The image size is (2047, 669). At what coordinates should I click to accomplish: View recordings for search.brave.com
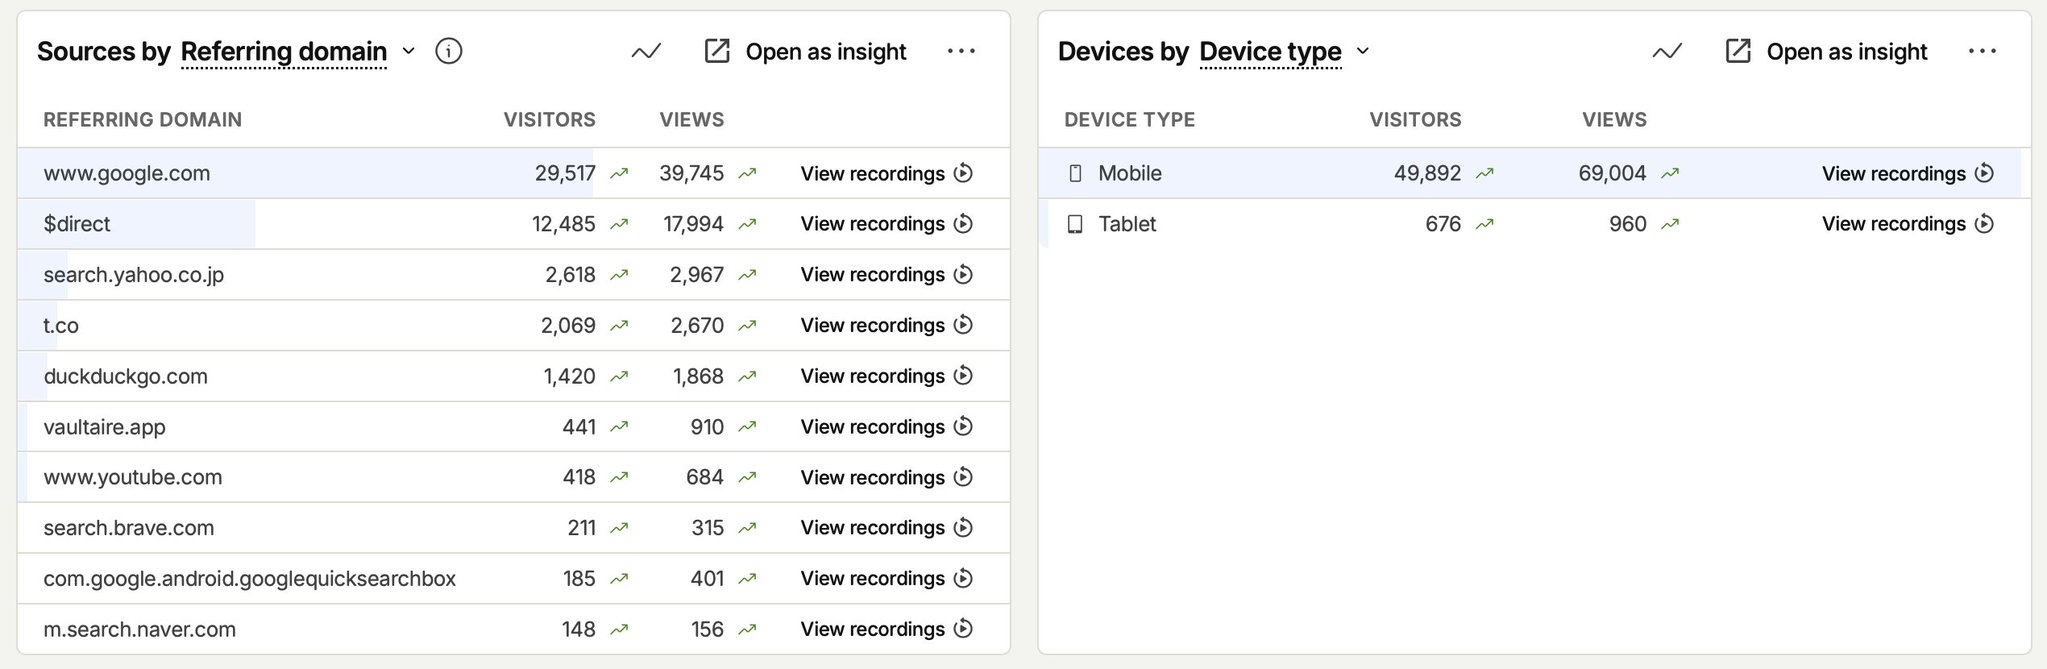coord(887,528)
